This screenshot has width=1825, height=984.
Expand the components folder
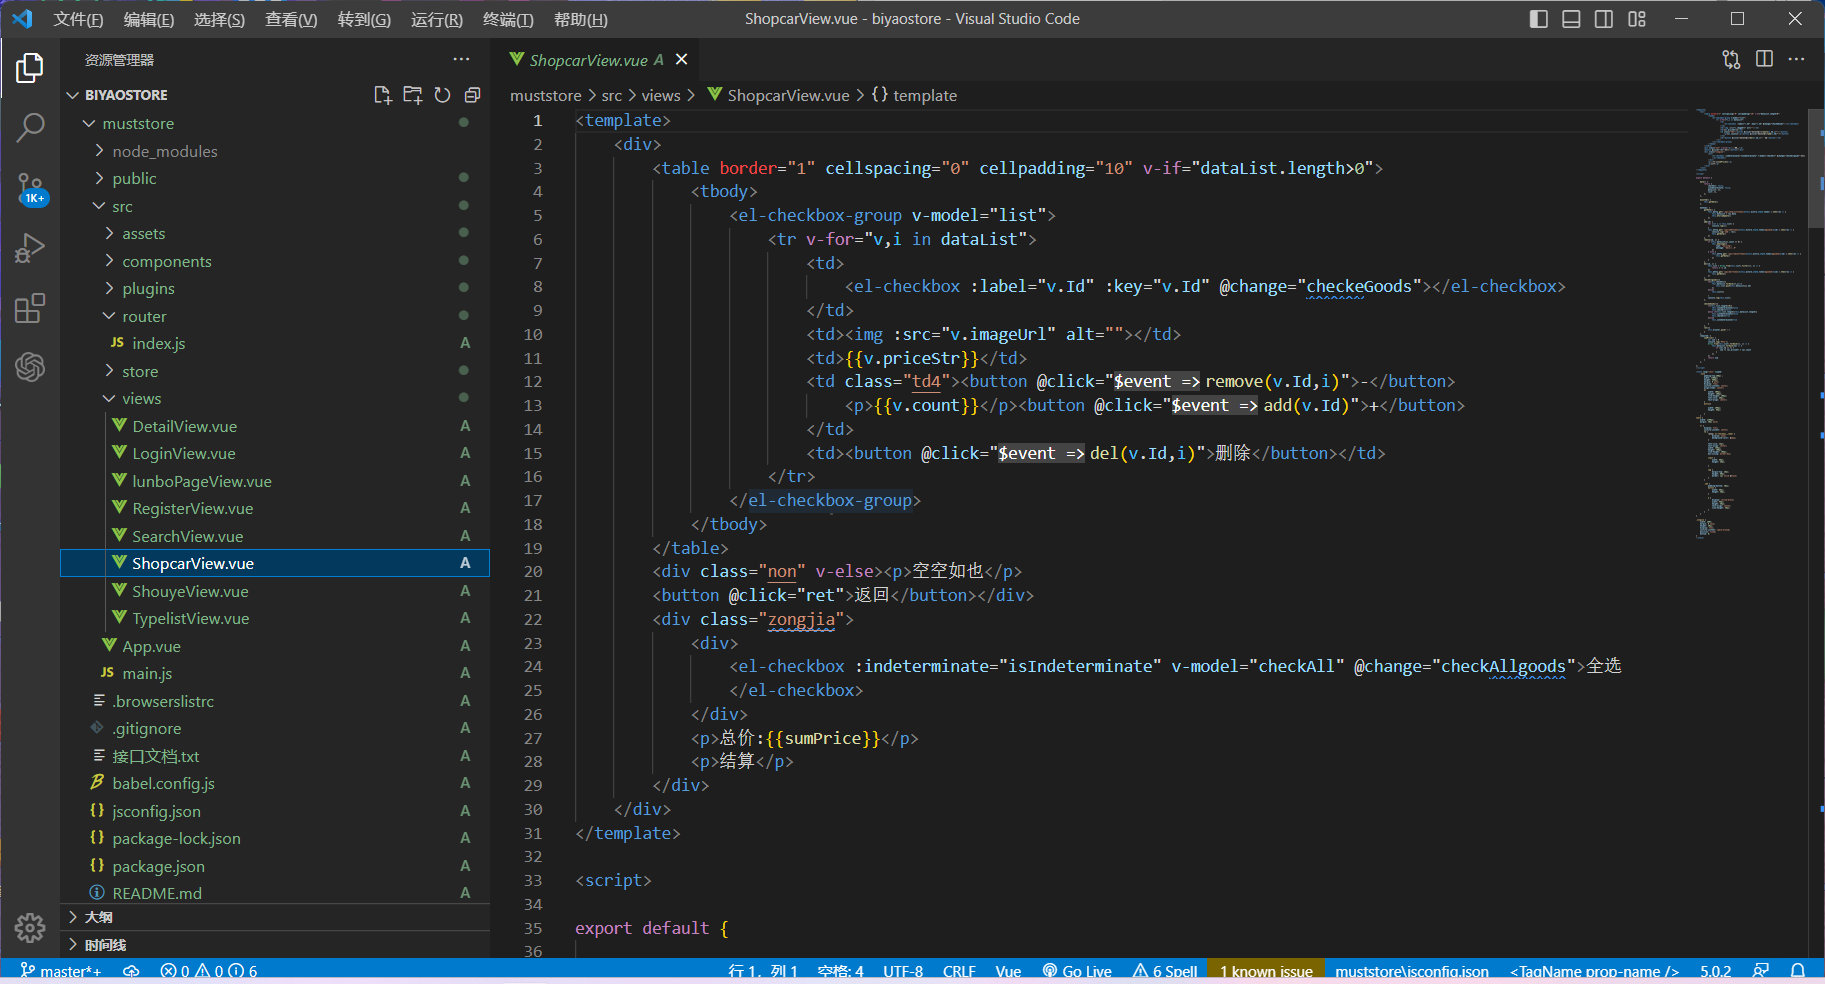(109, 261)
